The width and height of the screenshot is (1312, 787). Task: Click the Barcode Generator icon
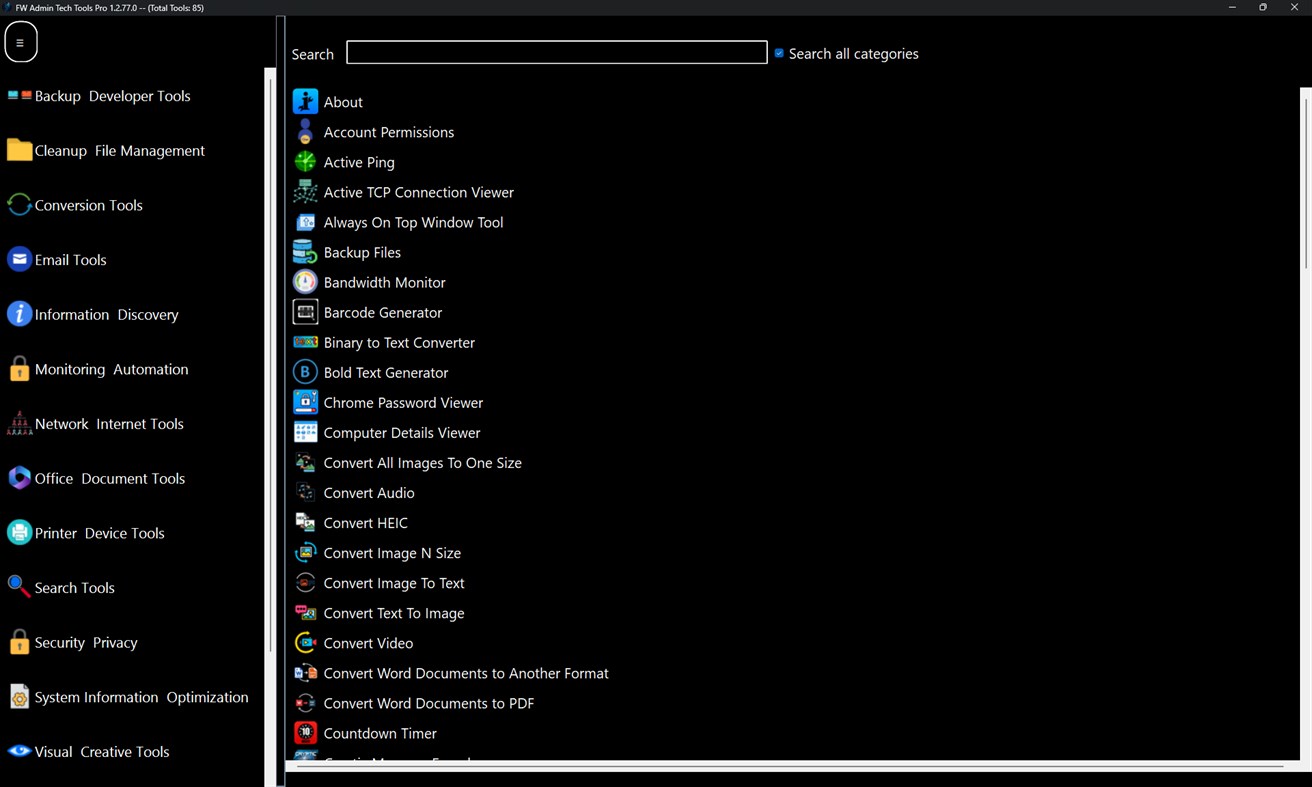(x=305, y=312)
